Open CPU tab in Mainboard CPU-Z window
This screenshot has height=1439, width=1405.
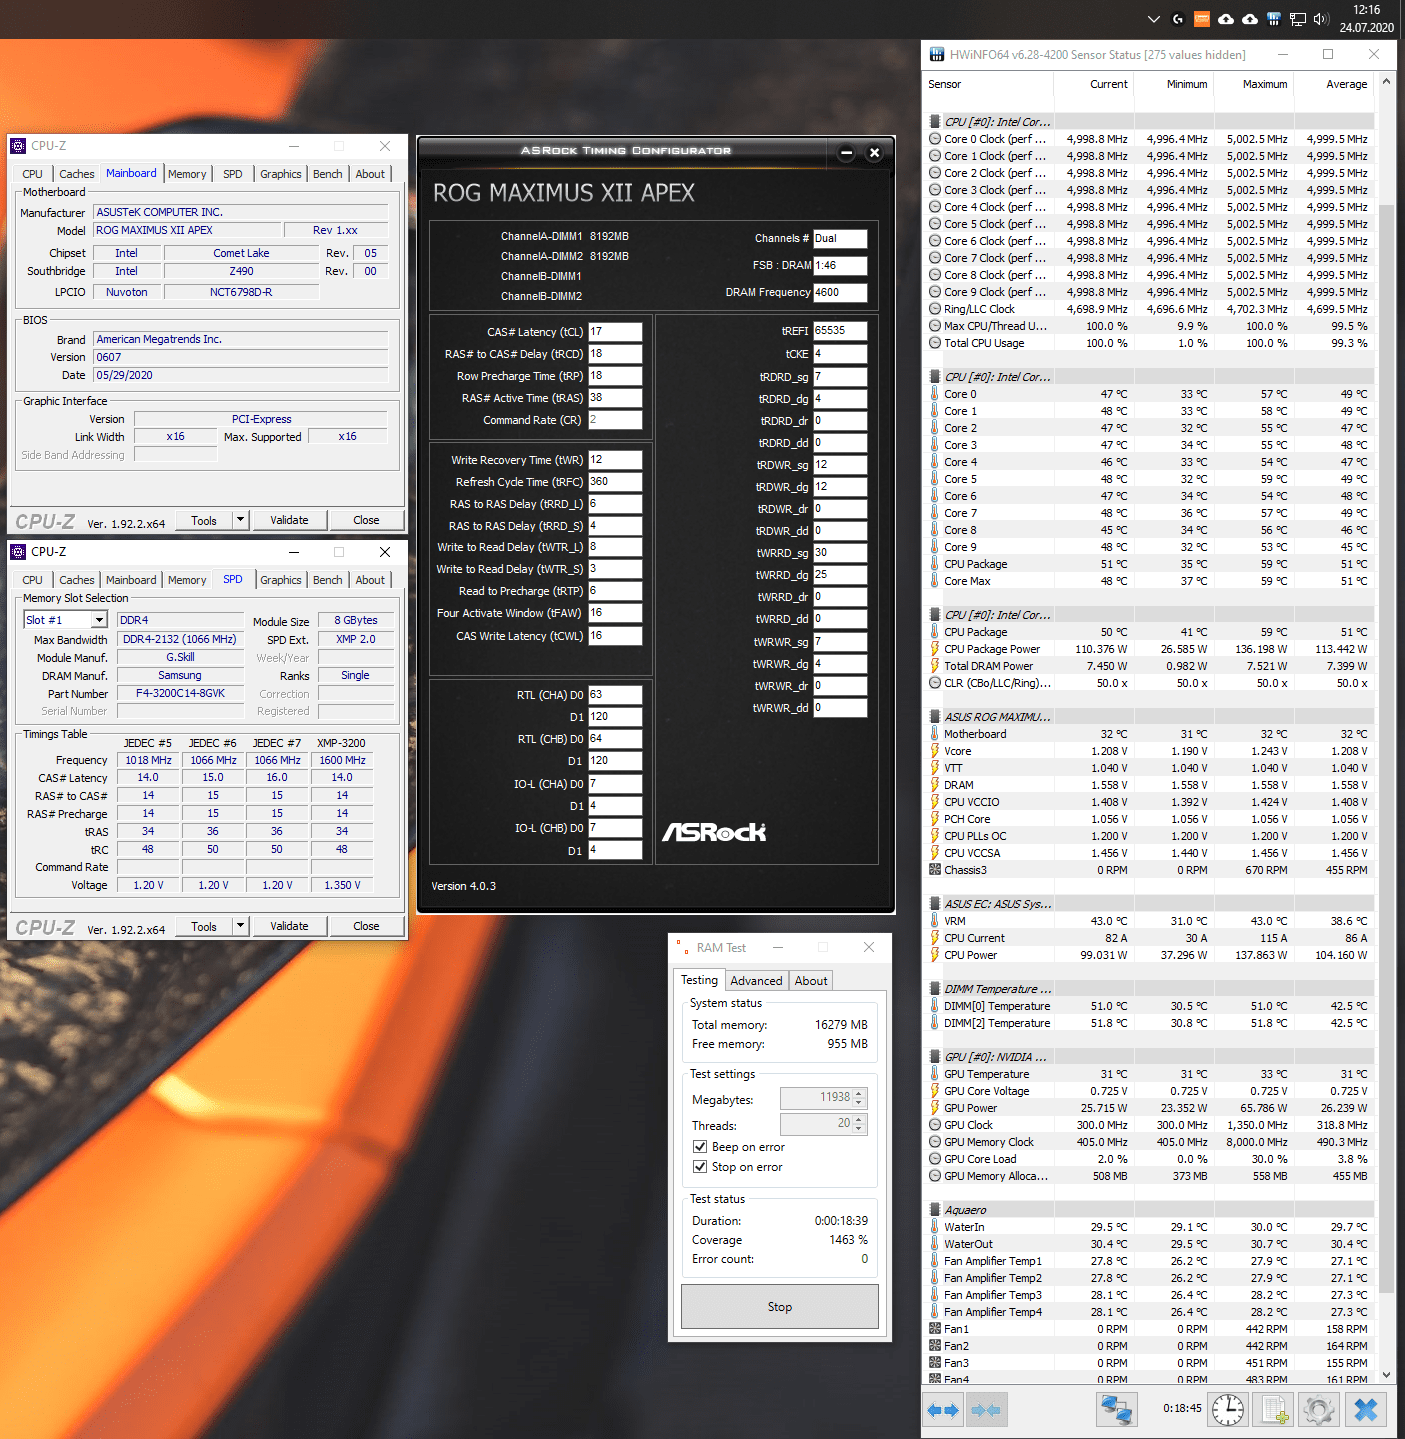pos(33,174)
